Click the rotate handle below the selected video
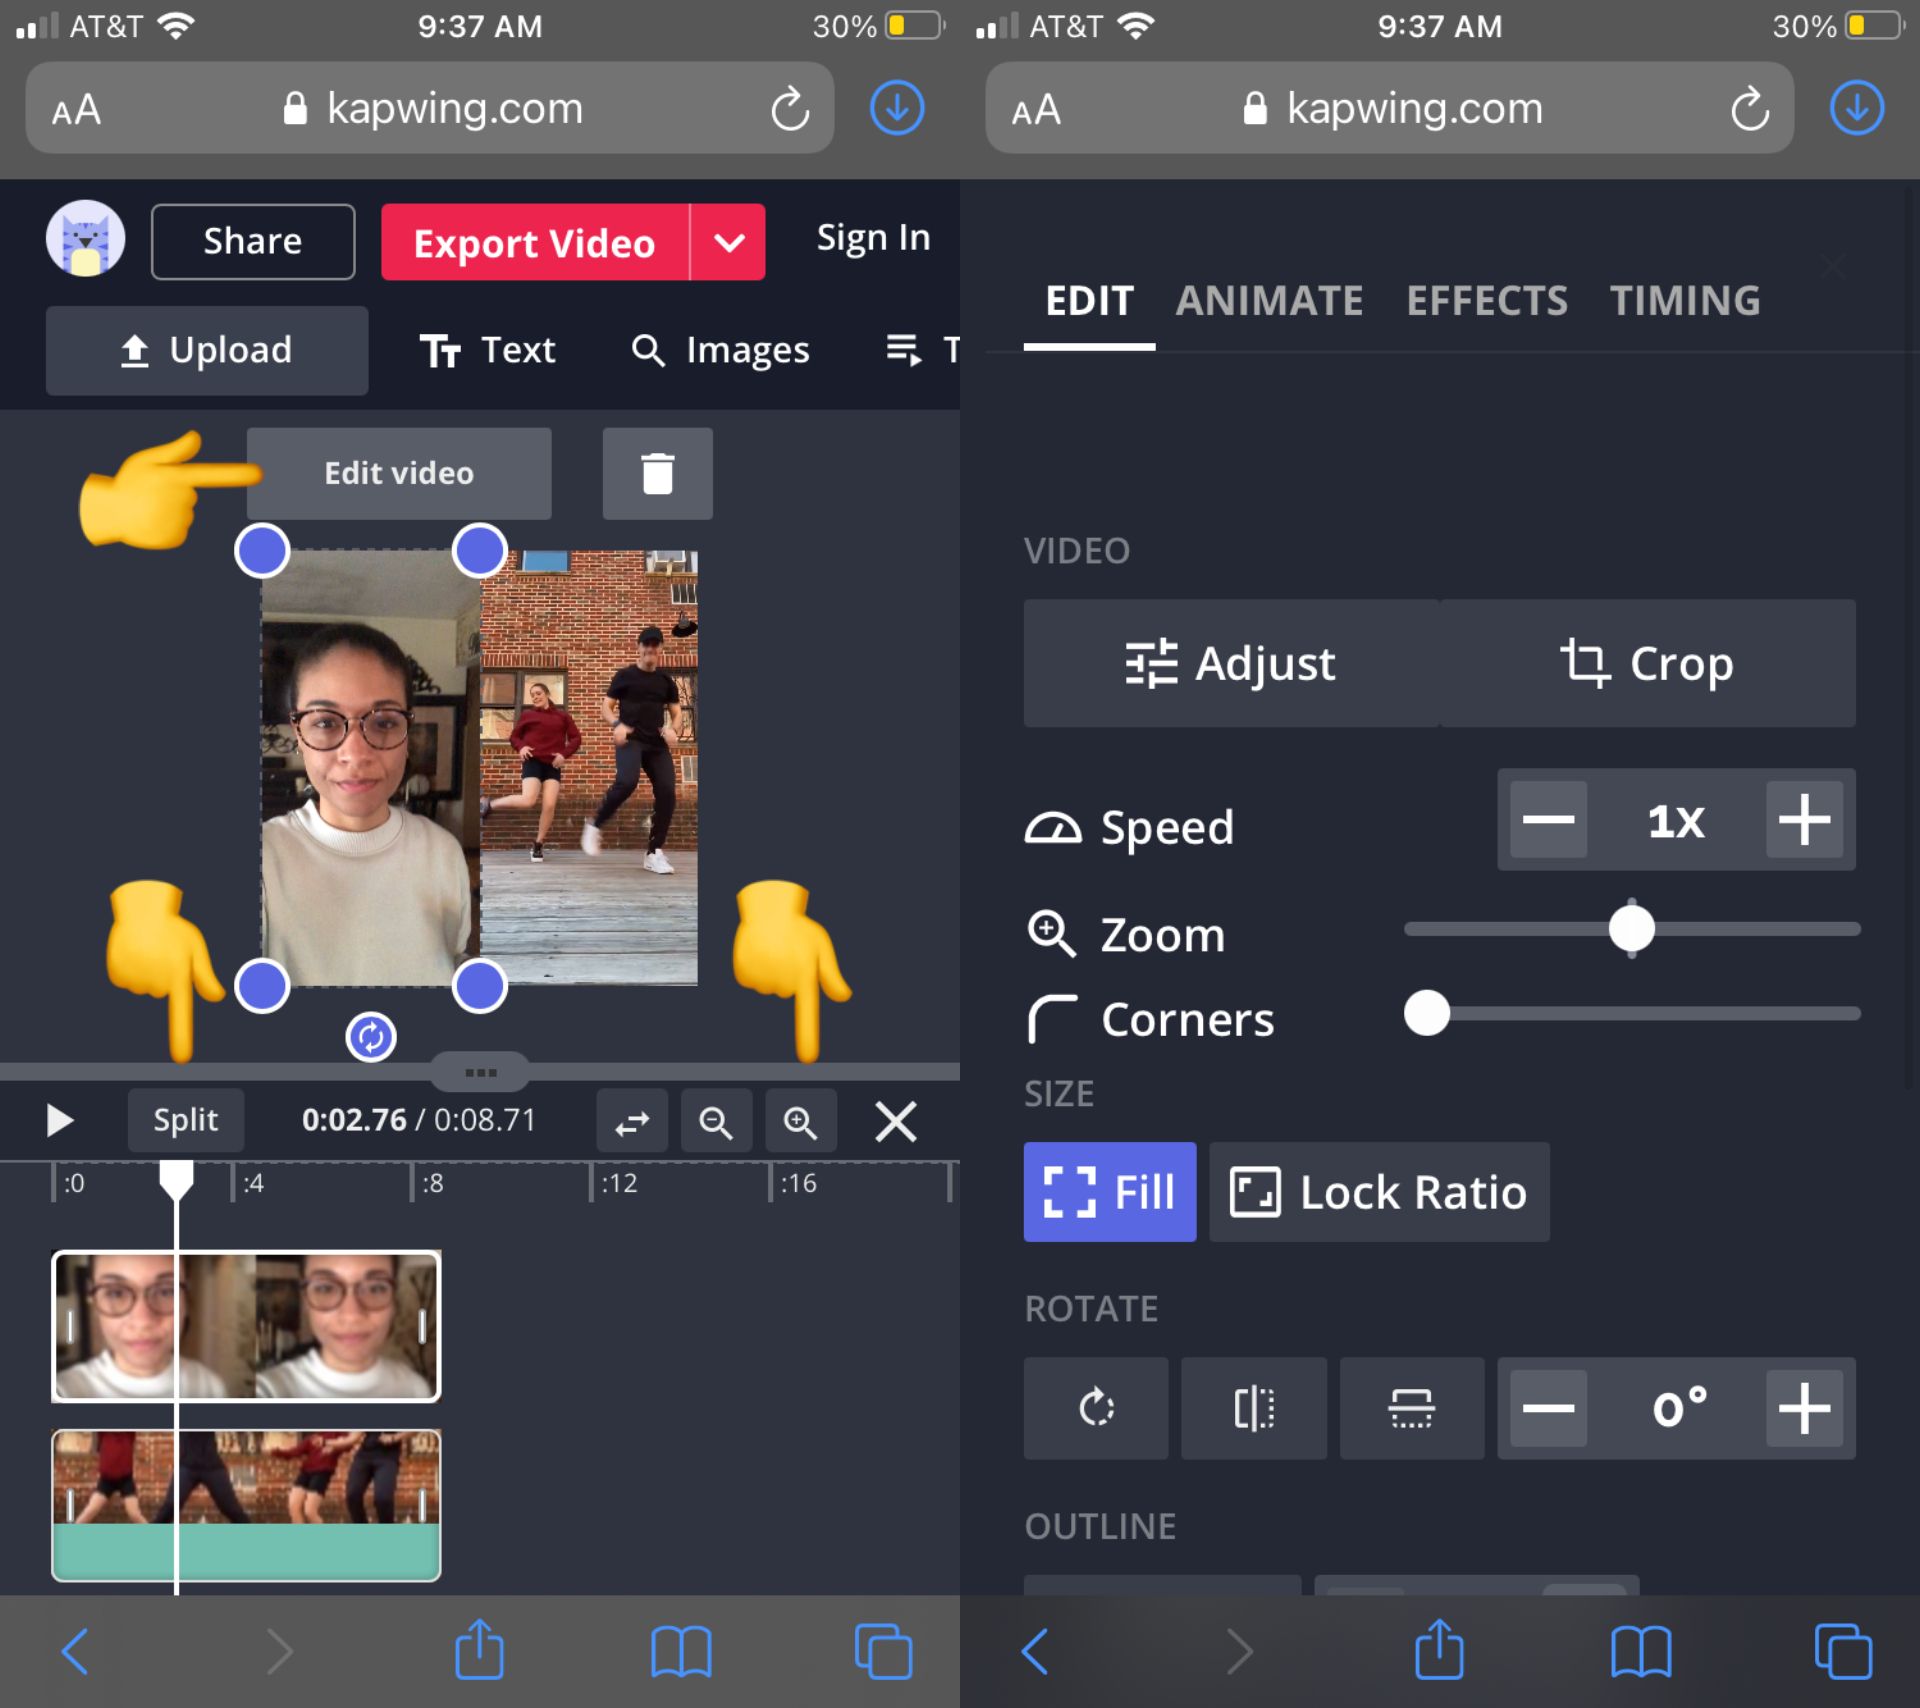The height and width of the screenshot is (1708, 1920). click(371, 1037)
